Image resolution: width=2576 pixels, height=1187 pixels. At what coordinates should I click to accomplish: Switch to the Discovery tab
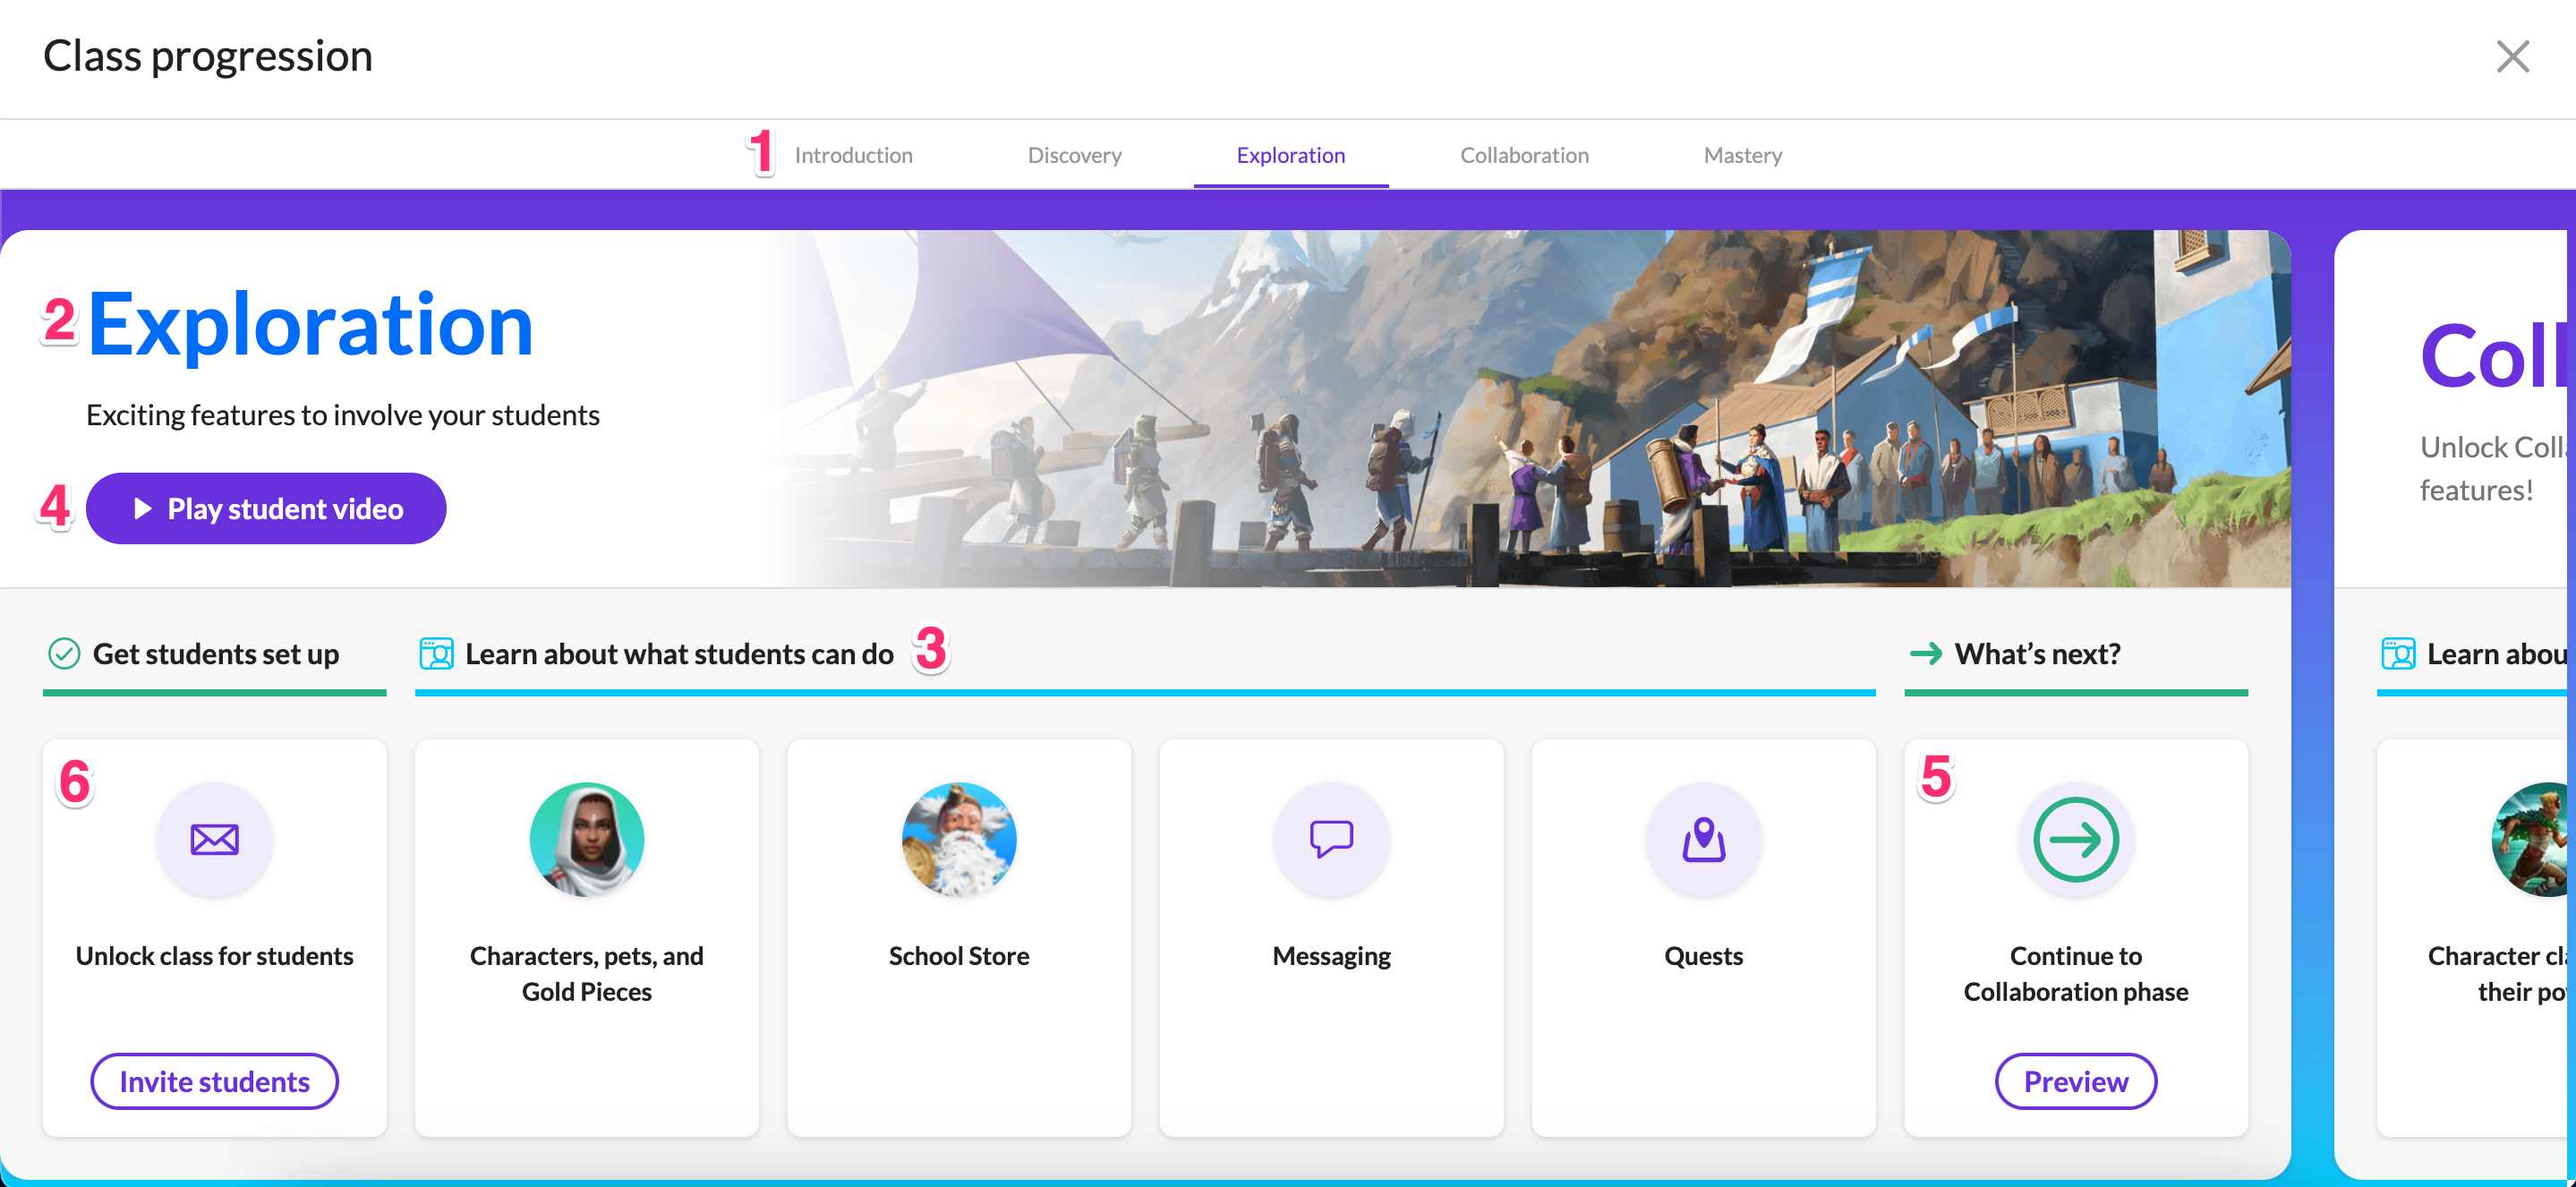(x=1074, y=155)
